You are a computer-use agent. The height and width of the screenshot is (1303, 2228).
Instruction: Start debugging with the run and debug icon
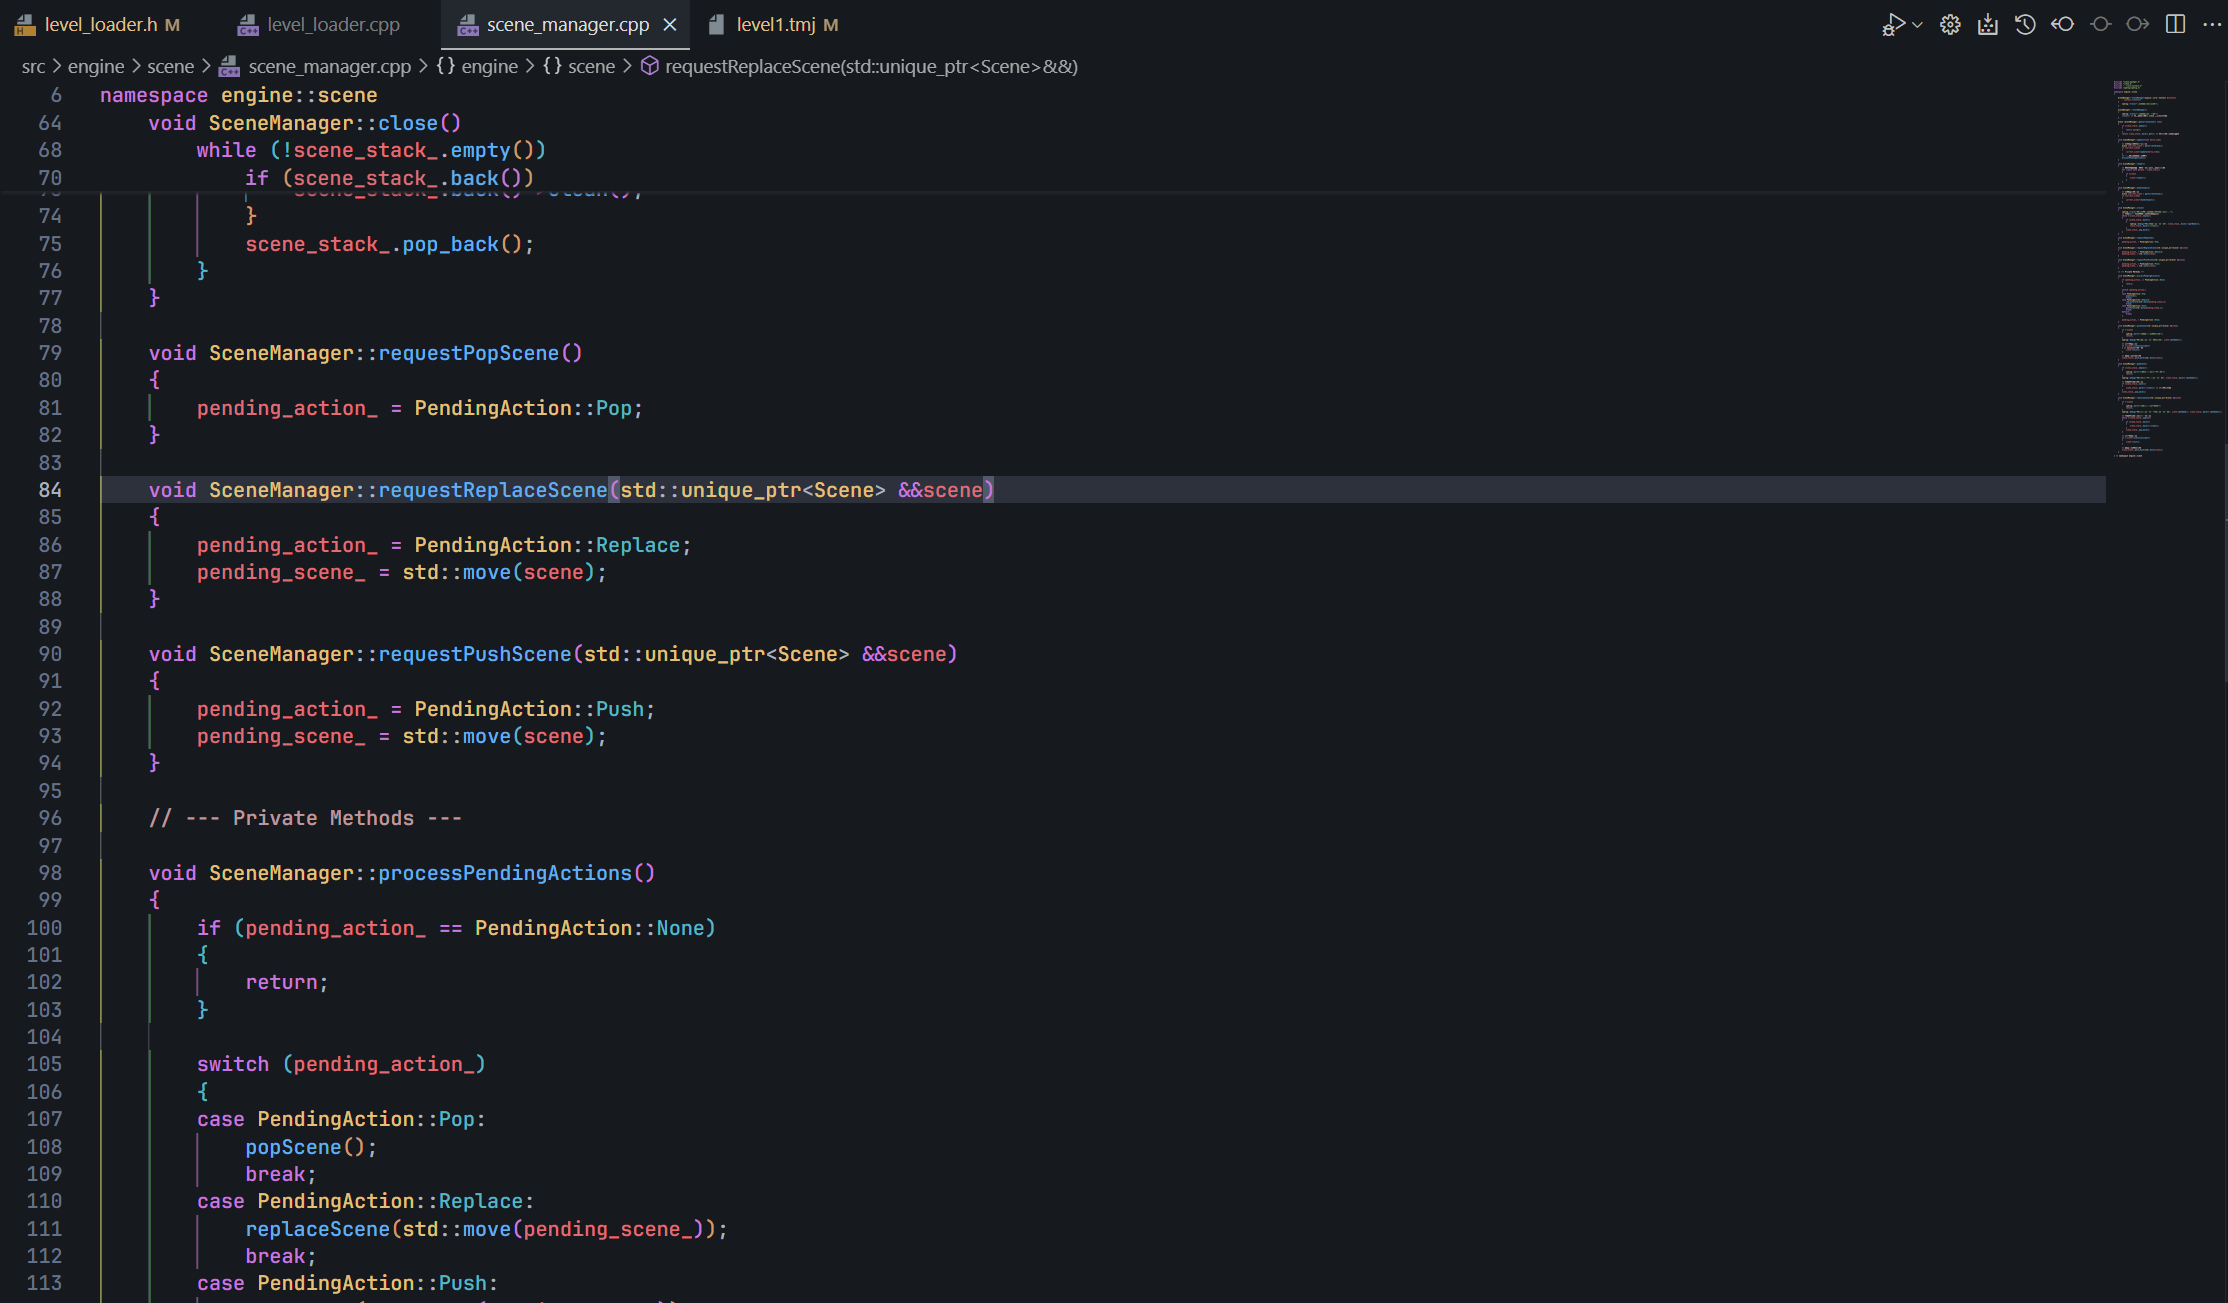point(1893,23)
